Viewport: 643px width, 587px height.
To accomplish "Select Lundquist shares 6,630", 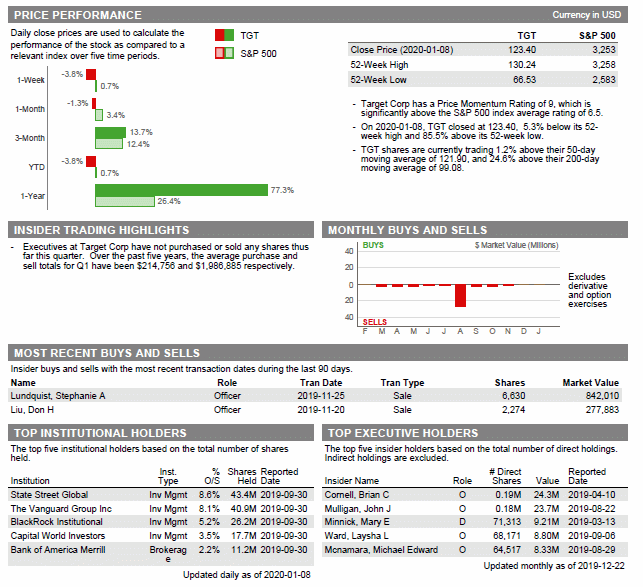I will pyautogui.click(x=513, y=396).
